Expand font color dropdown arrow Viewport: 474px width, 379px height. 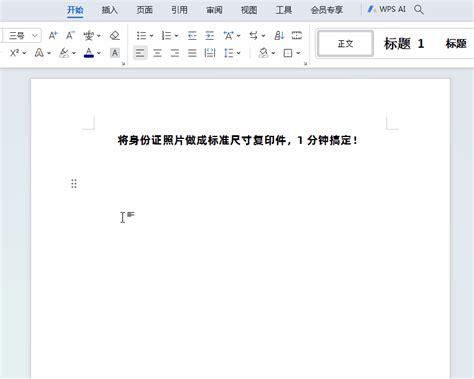pyautogui.click(x=99, y=53)
